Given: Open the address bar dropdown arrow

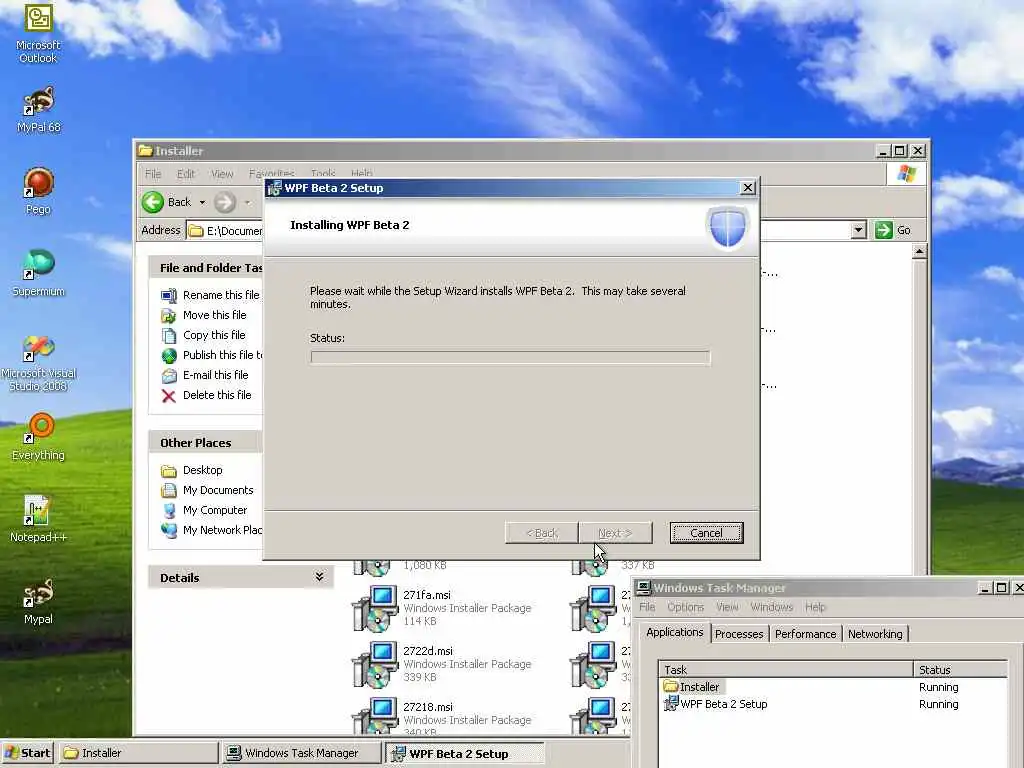Looking at the screenshot, I should pos(859,230).
